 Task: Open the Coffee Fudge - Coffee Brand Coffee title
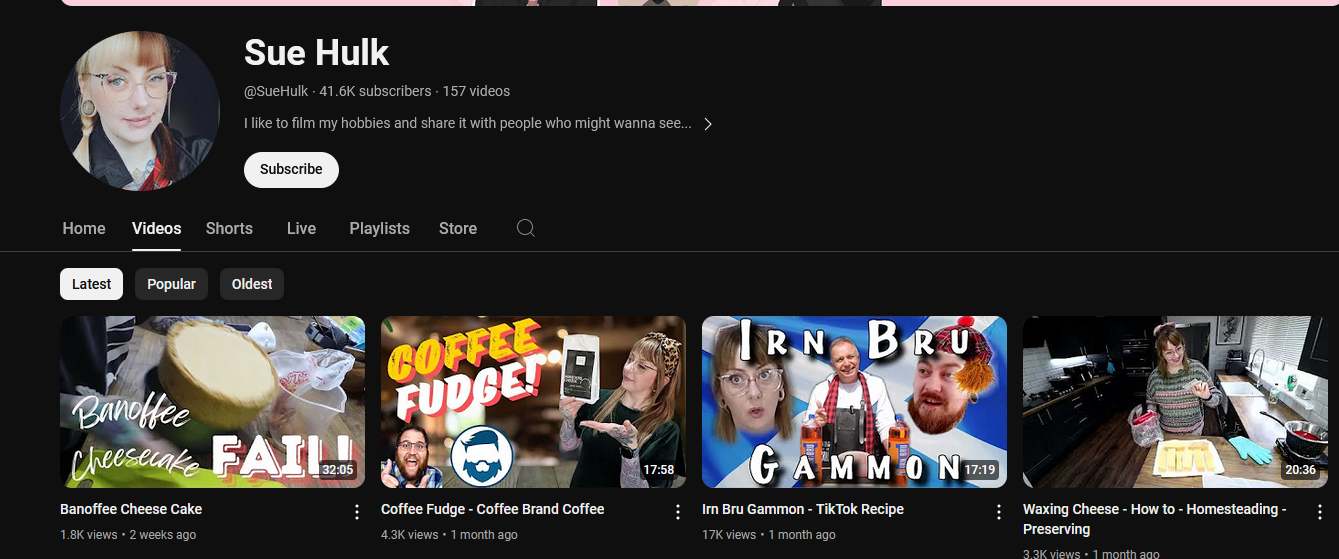[x=493, y=509]
